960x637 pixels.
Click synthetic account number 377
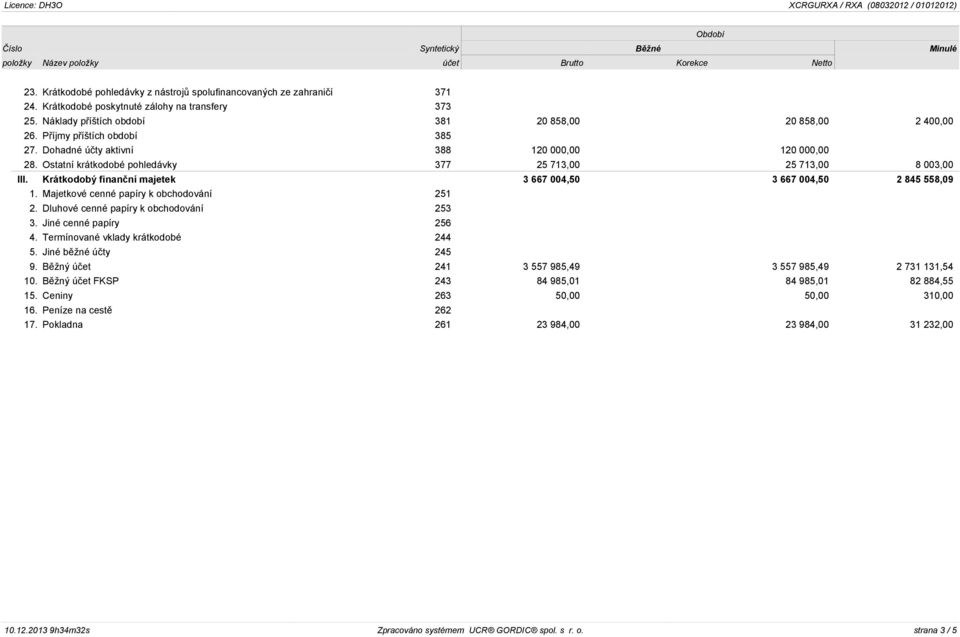(443, 165)
